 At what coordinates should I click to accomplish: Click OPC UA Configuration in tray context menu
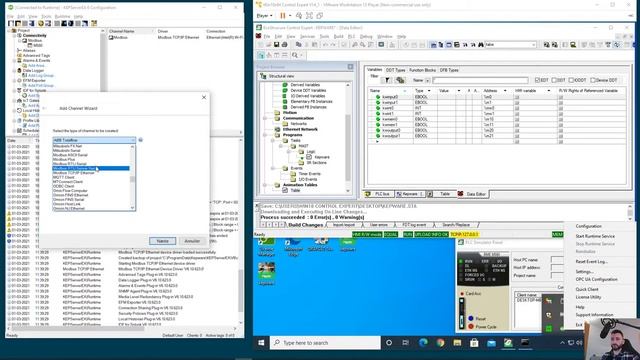[x=596, y=280]
